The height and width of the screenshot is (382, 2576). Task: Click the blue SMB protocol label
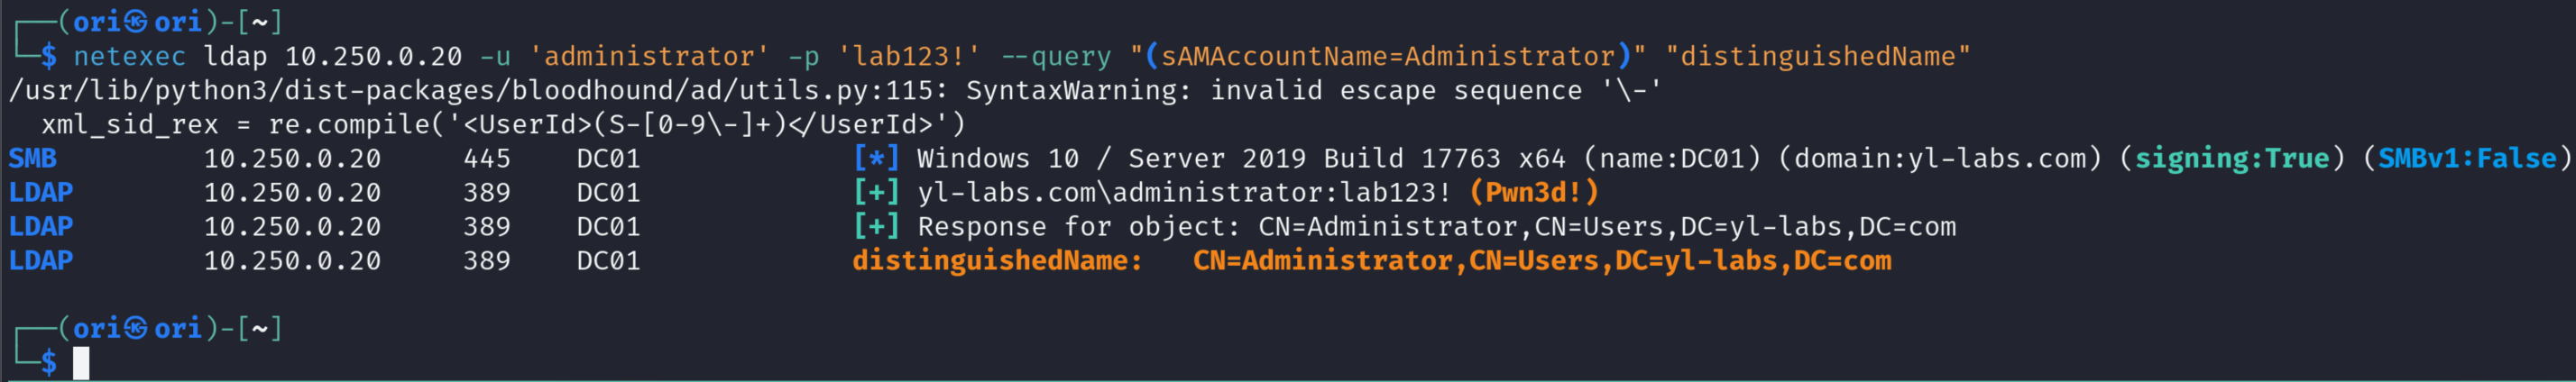click(32, 158)
